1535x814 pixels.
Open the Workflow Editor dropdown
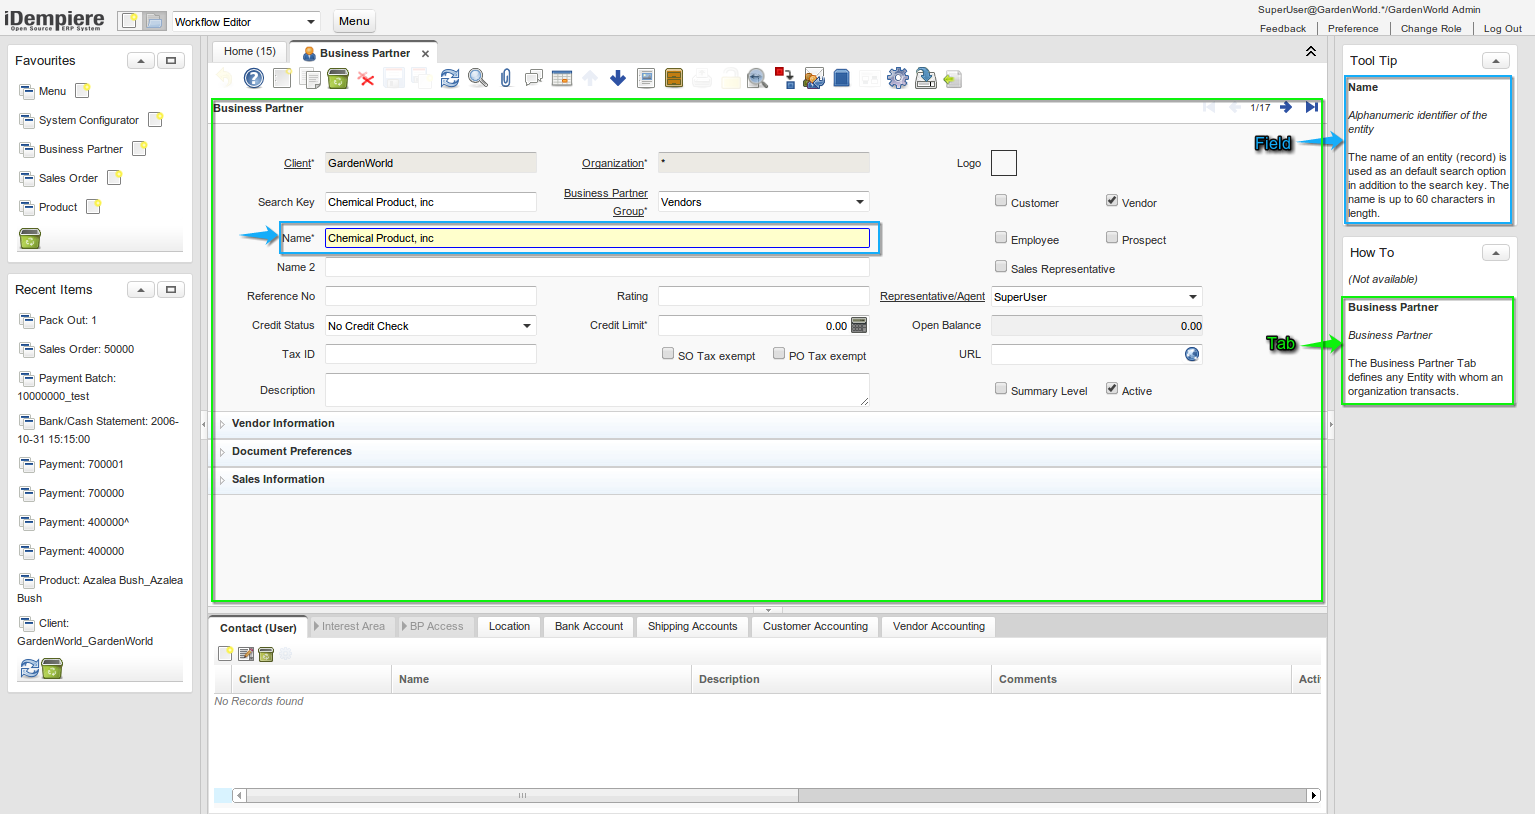coord(311,21)
